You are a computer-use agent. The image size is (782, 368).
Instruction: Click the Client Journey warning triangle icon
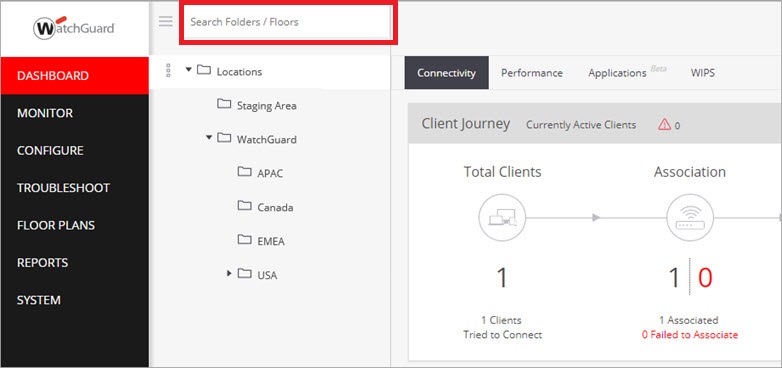tap(664, 125)
